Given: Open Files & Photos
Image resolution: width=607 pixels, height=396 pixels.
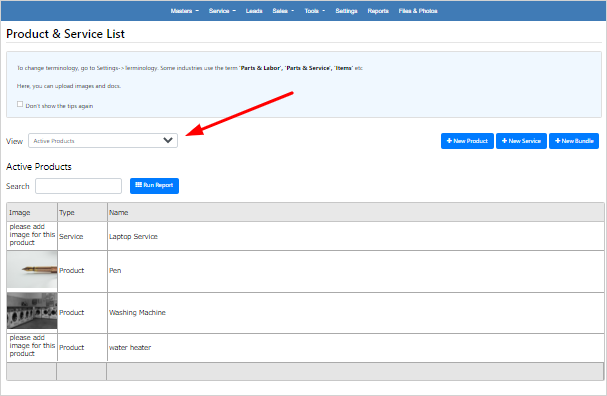Looking at the screenshot, I should coord(418,11).
